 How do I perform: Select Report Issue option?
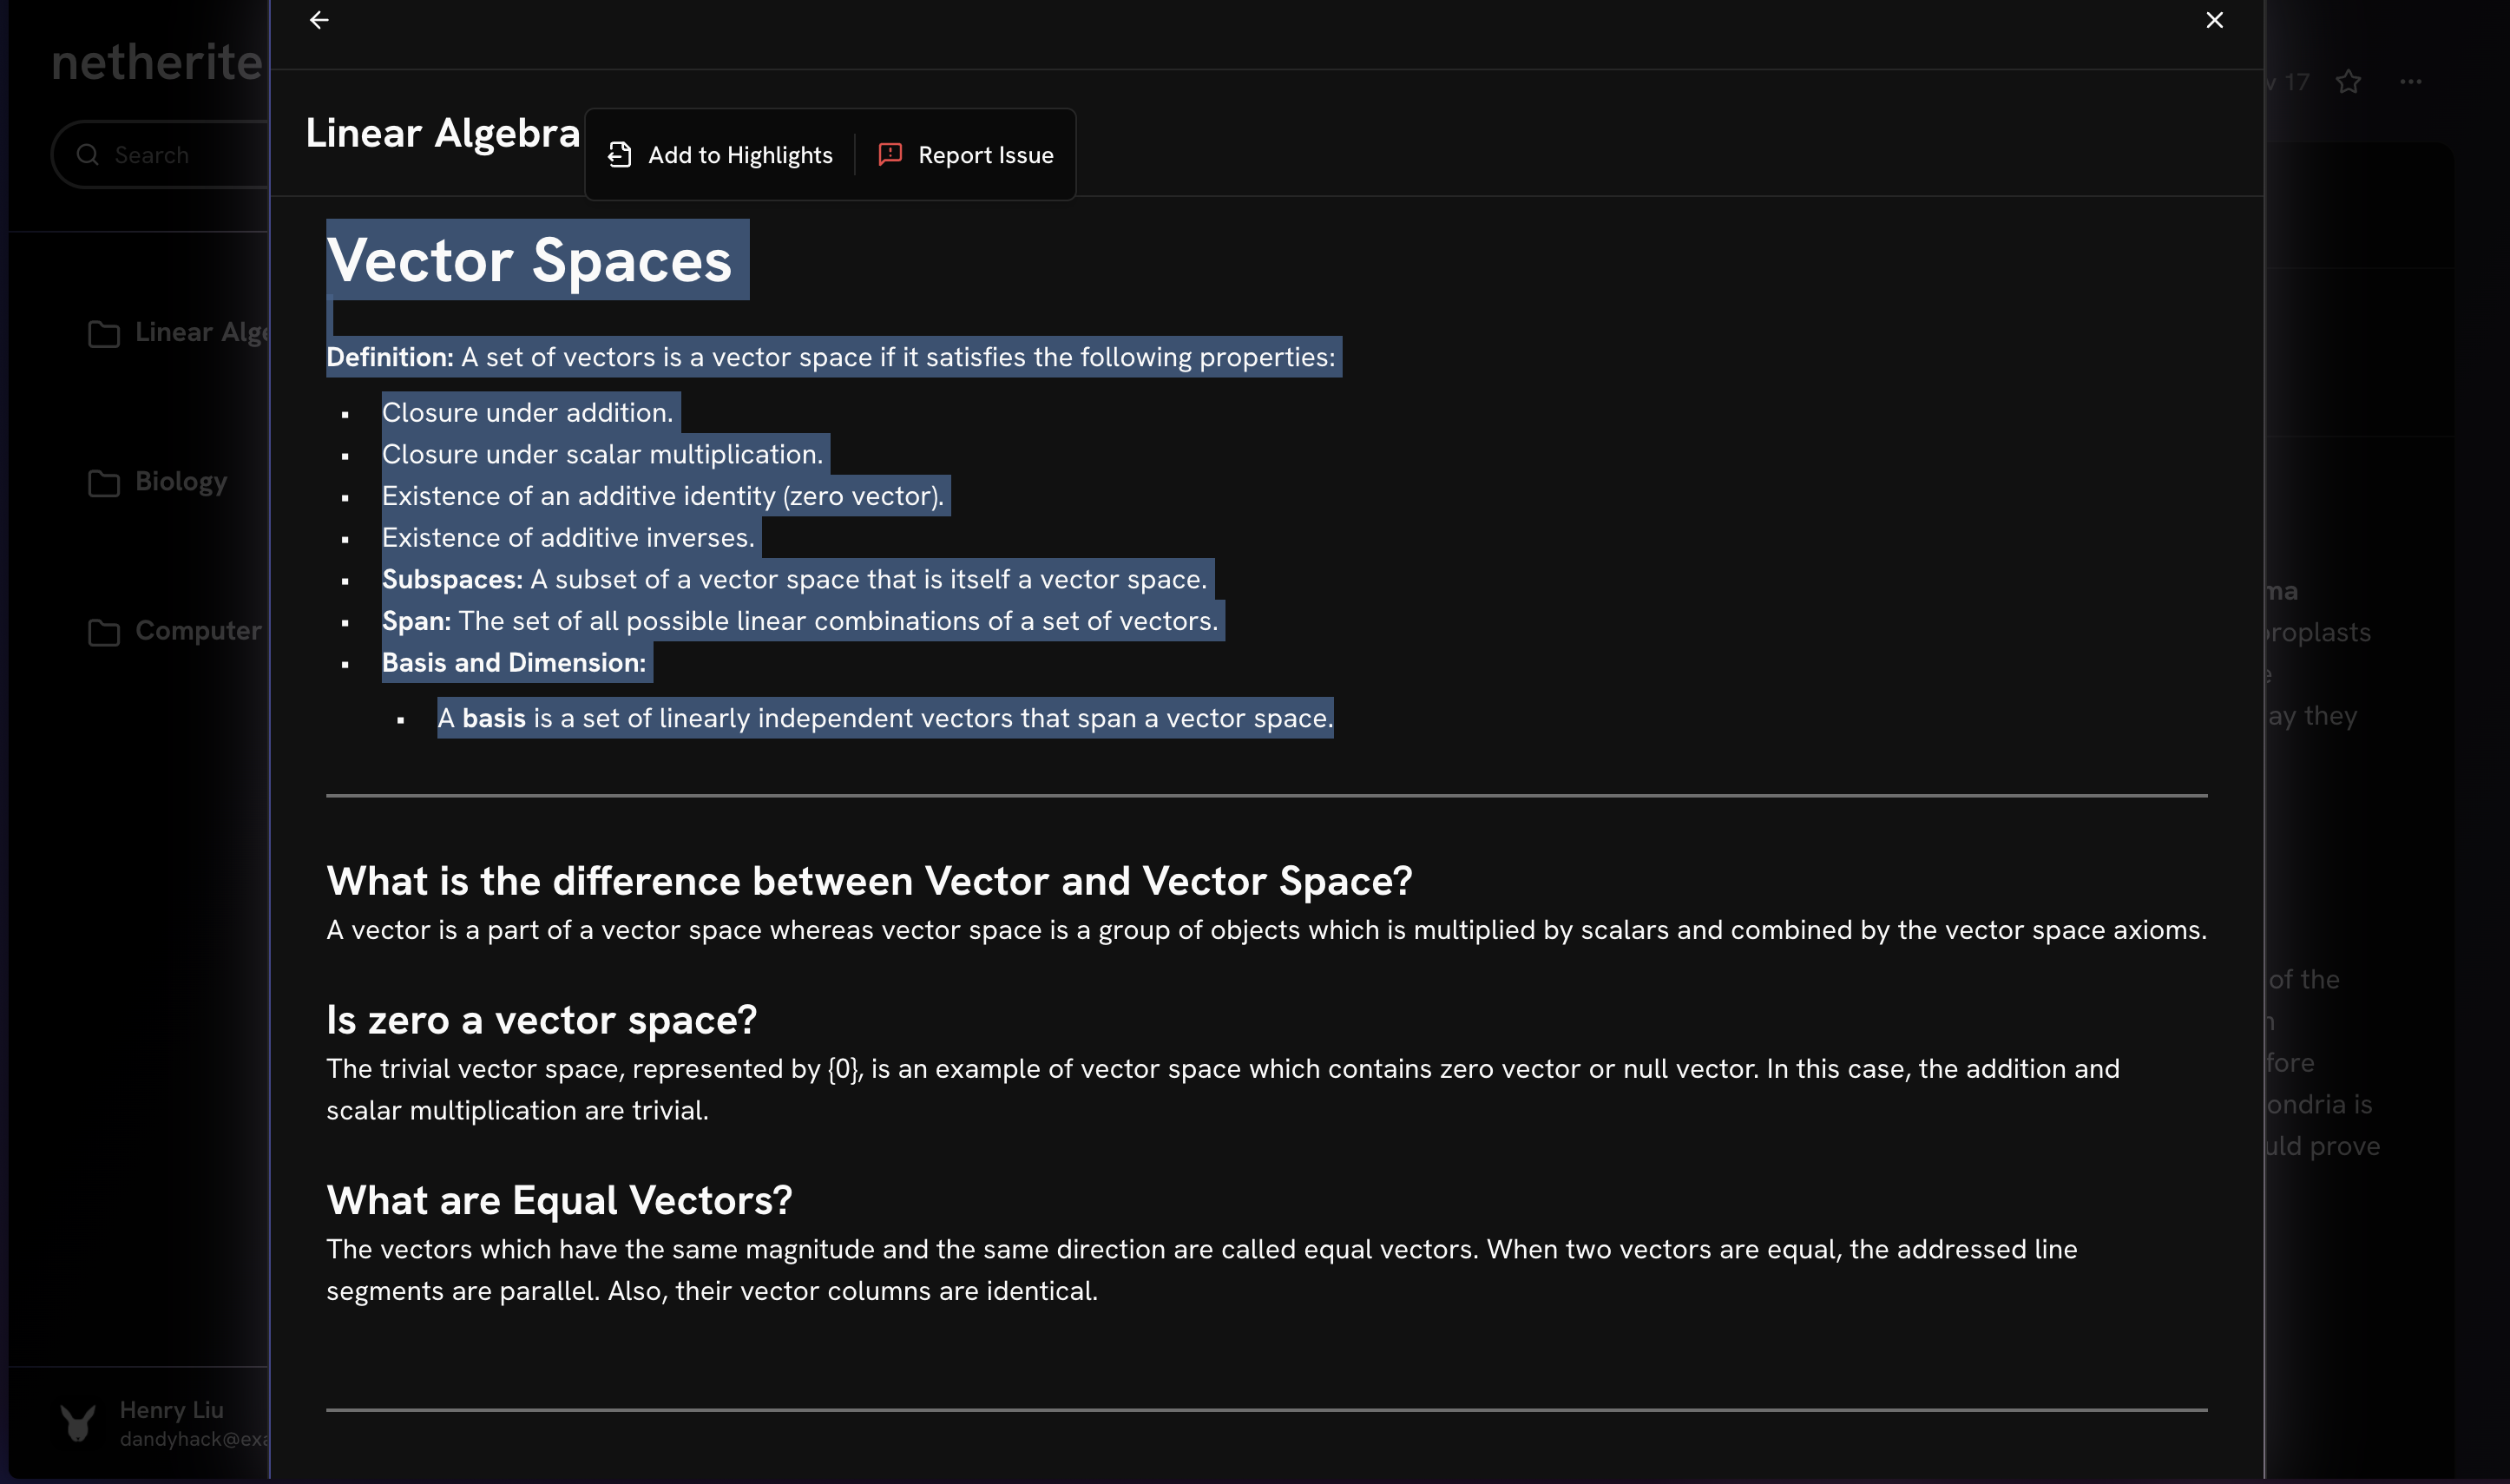click(x=985, y=155)
